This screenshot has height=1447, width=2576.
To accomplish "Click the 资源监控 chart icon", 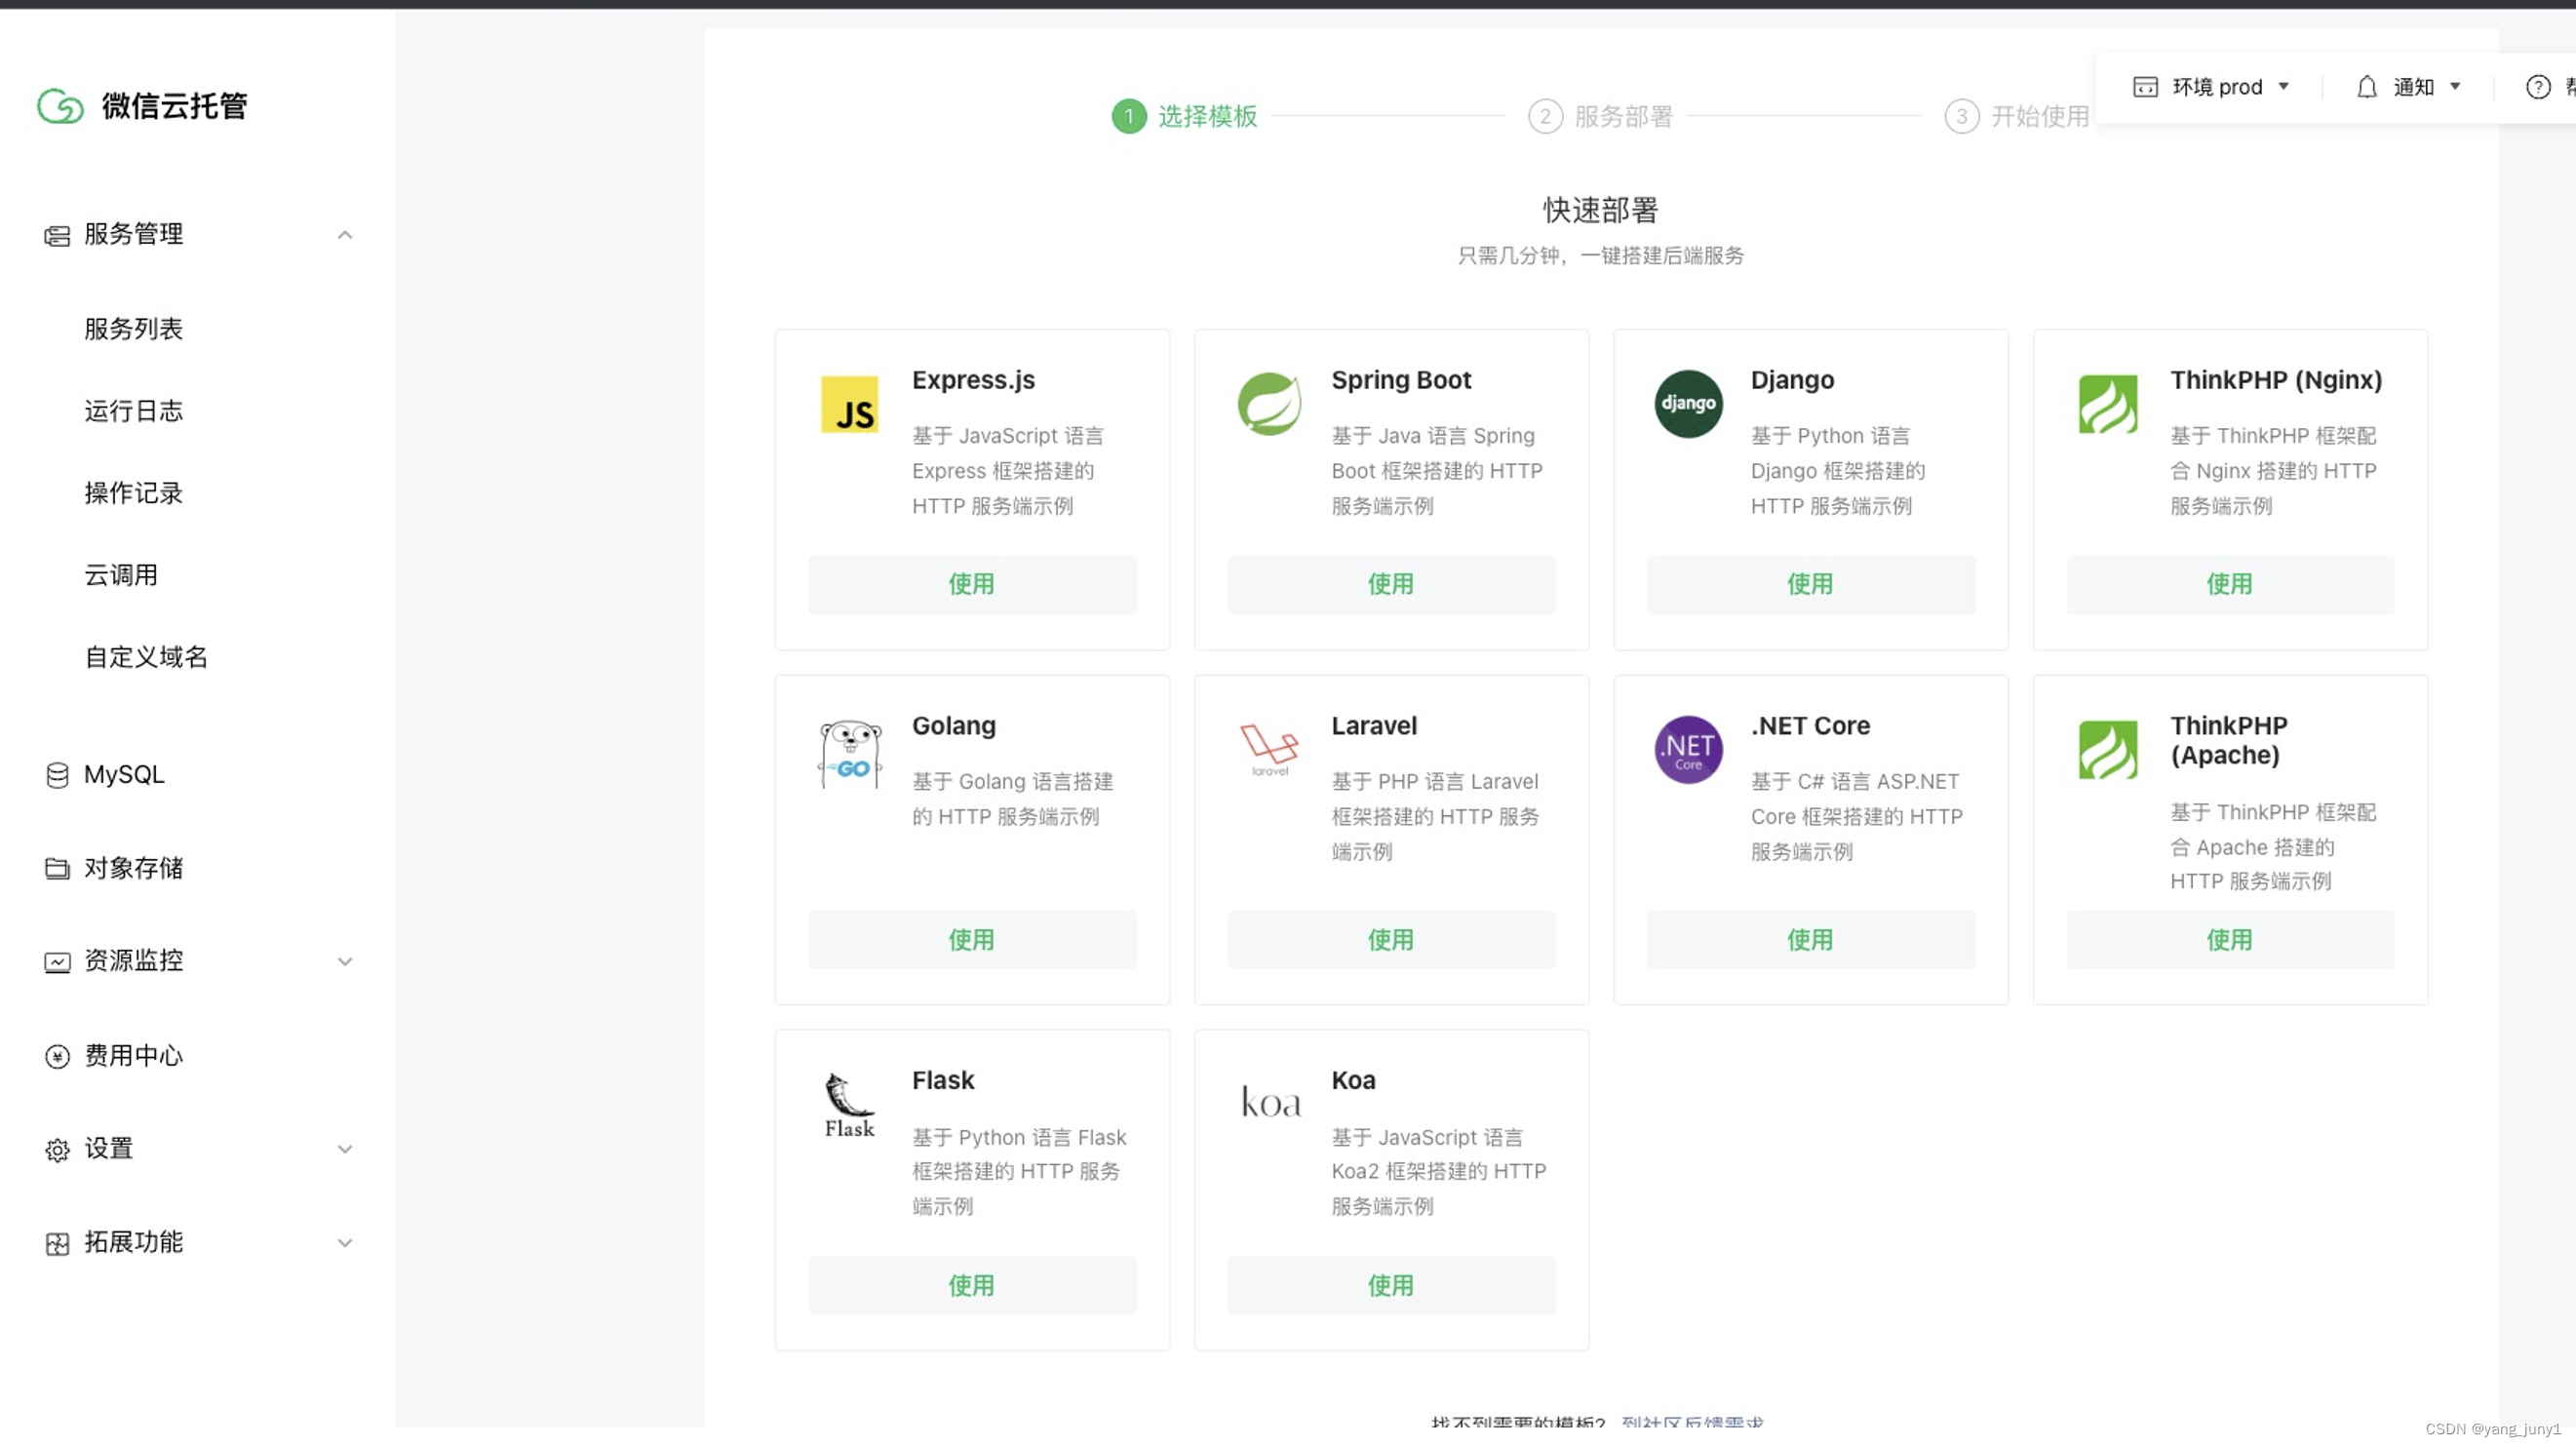I will pyautogui.click(x=57, y=961).
